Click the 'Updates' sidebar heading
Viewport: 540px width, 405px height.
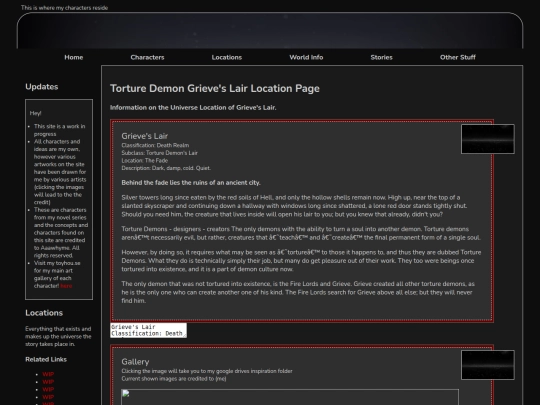[x=42, y=87]
